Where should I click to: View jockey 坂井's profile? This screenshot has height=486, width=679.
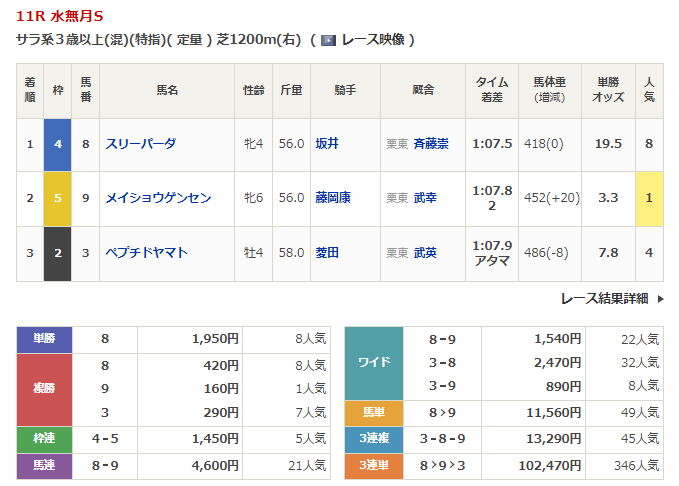[x=326, y=144]
